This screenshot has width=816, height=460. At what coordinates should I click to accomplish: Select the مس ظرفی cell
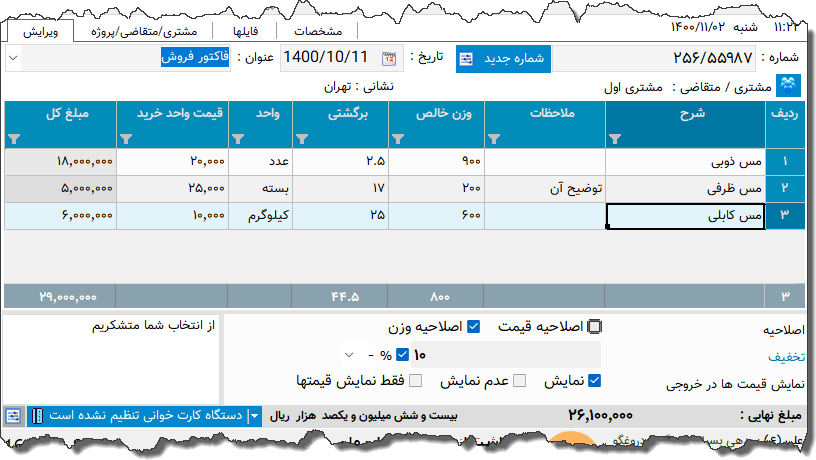[686, 188]
